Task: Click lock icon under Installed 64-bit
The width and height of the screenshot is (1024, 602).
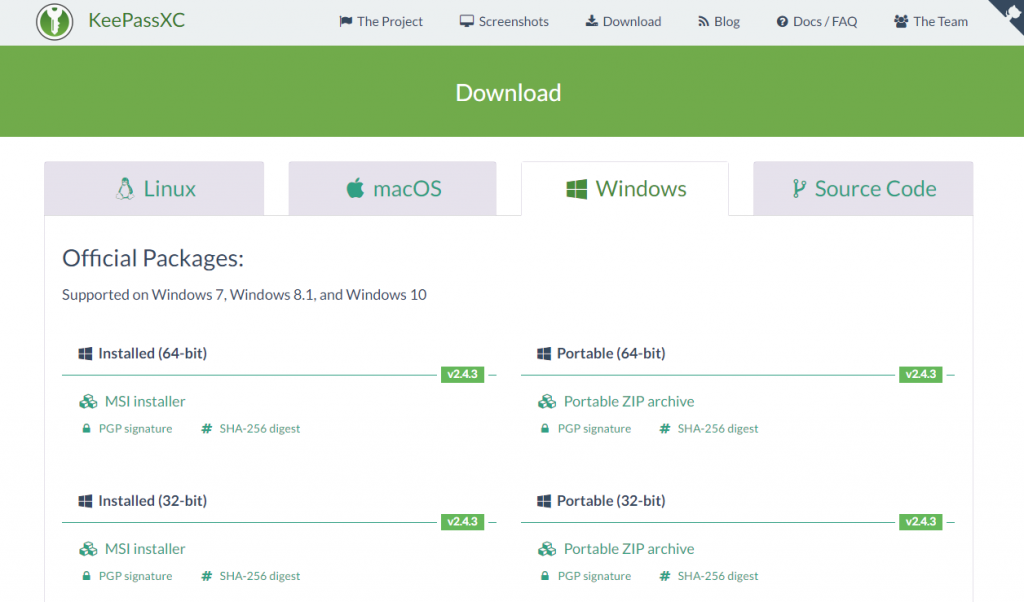Action: [x=86, y=428]
